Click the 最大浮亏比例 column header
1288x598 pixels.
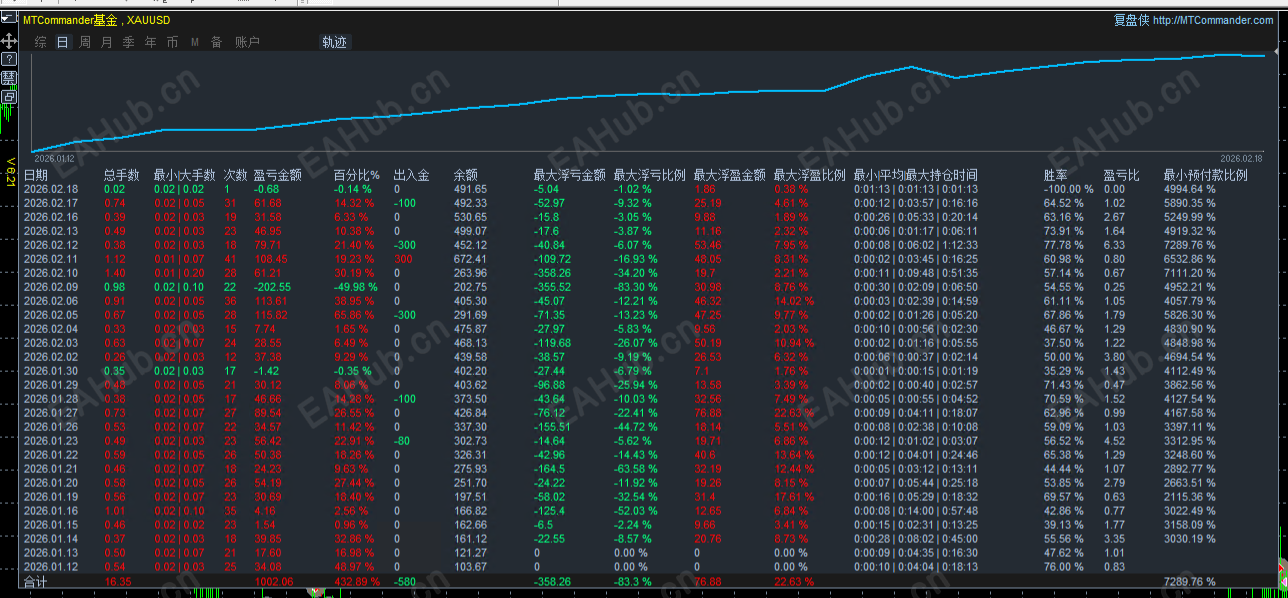pos(649,175)
